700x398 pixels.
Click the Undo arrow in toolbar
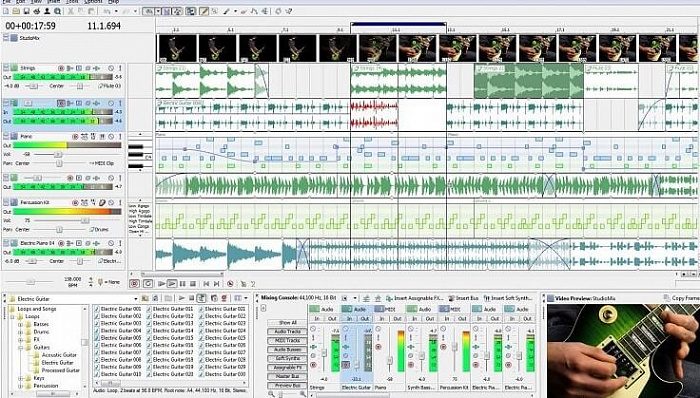pyautogui.click(x=107, y=11)
